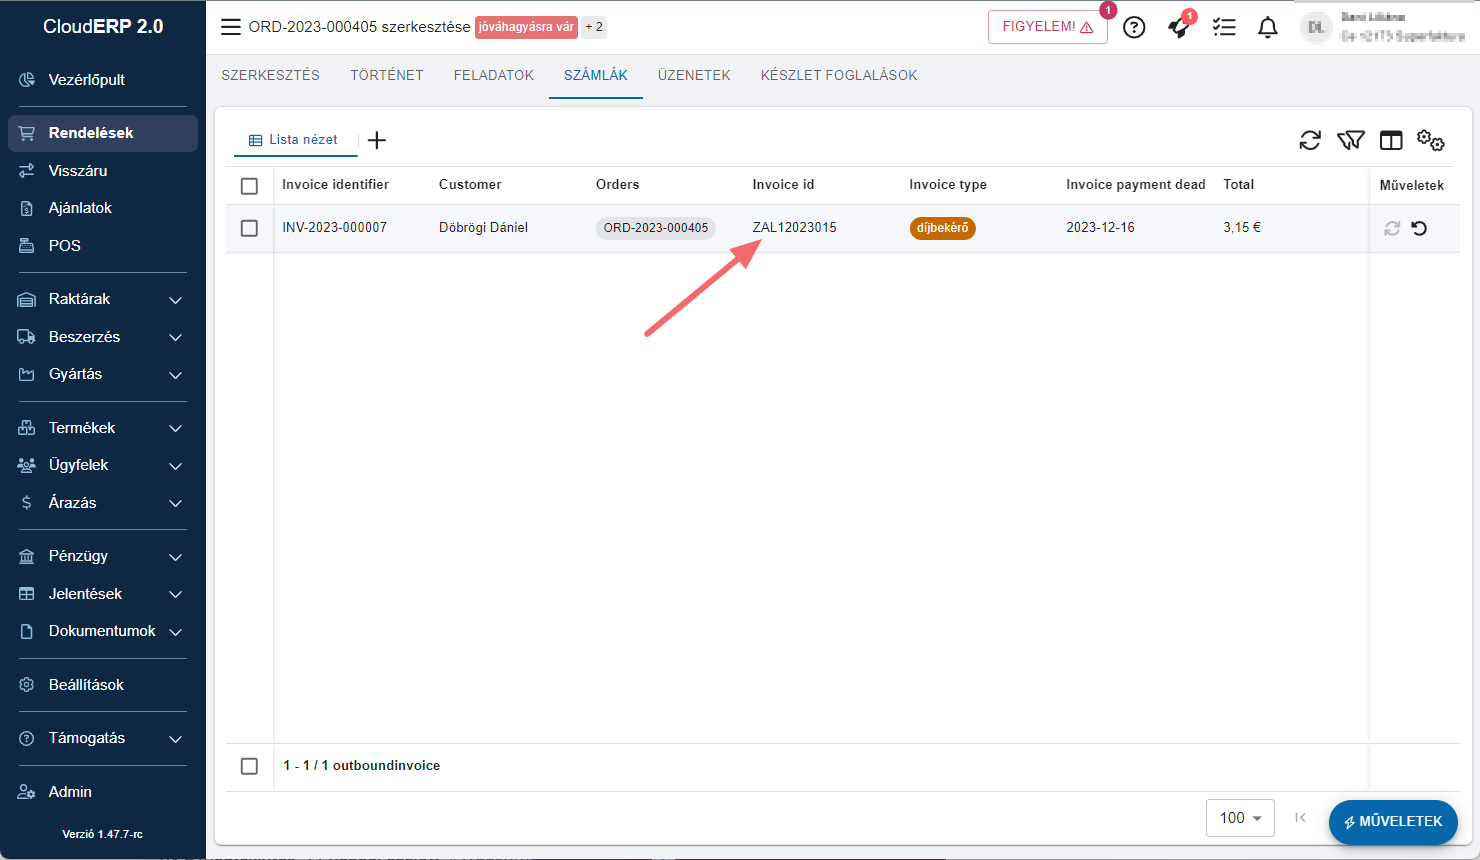
Task: Sort by Customer column header
Action: point(470,185)
